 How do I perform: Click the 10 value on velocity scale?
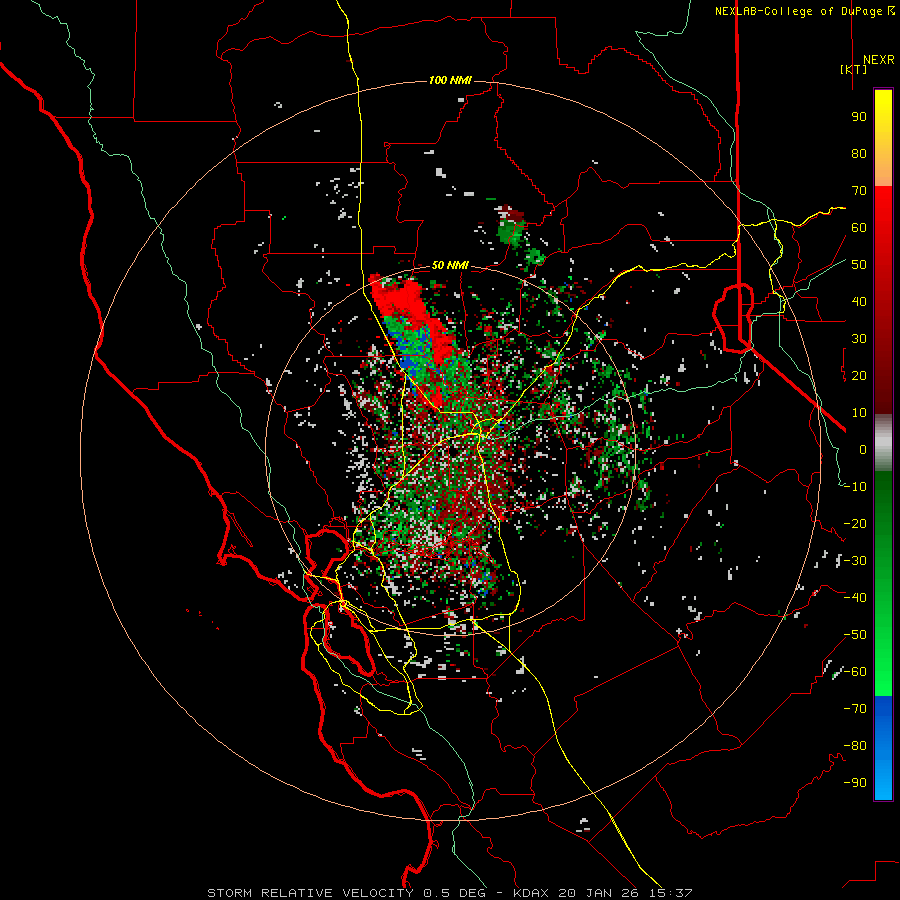pos(859,413)
